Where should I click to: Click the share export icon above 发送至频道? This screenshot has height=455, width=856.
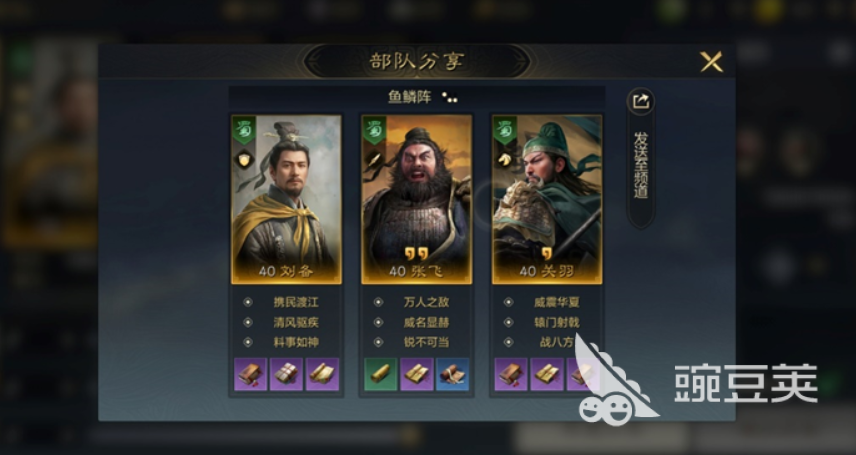[x=640, y=101]
